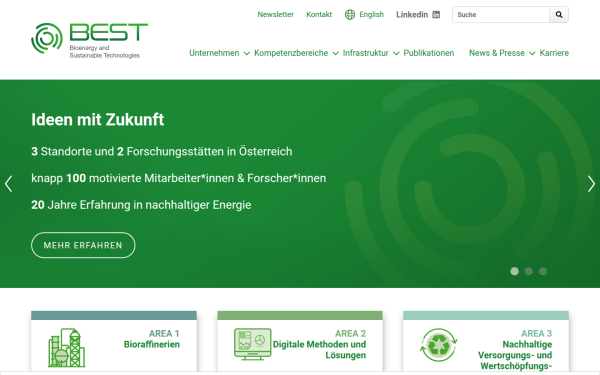This screenshot has height=375, width=600.
Task: Click the '3 Standorte und 2 Forschungsstätten' text
Action: 161,152
